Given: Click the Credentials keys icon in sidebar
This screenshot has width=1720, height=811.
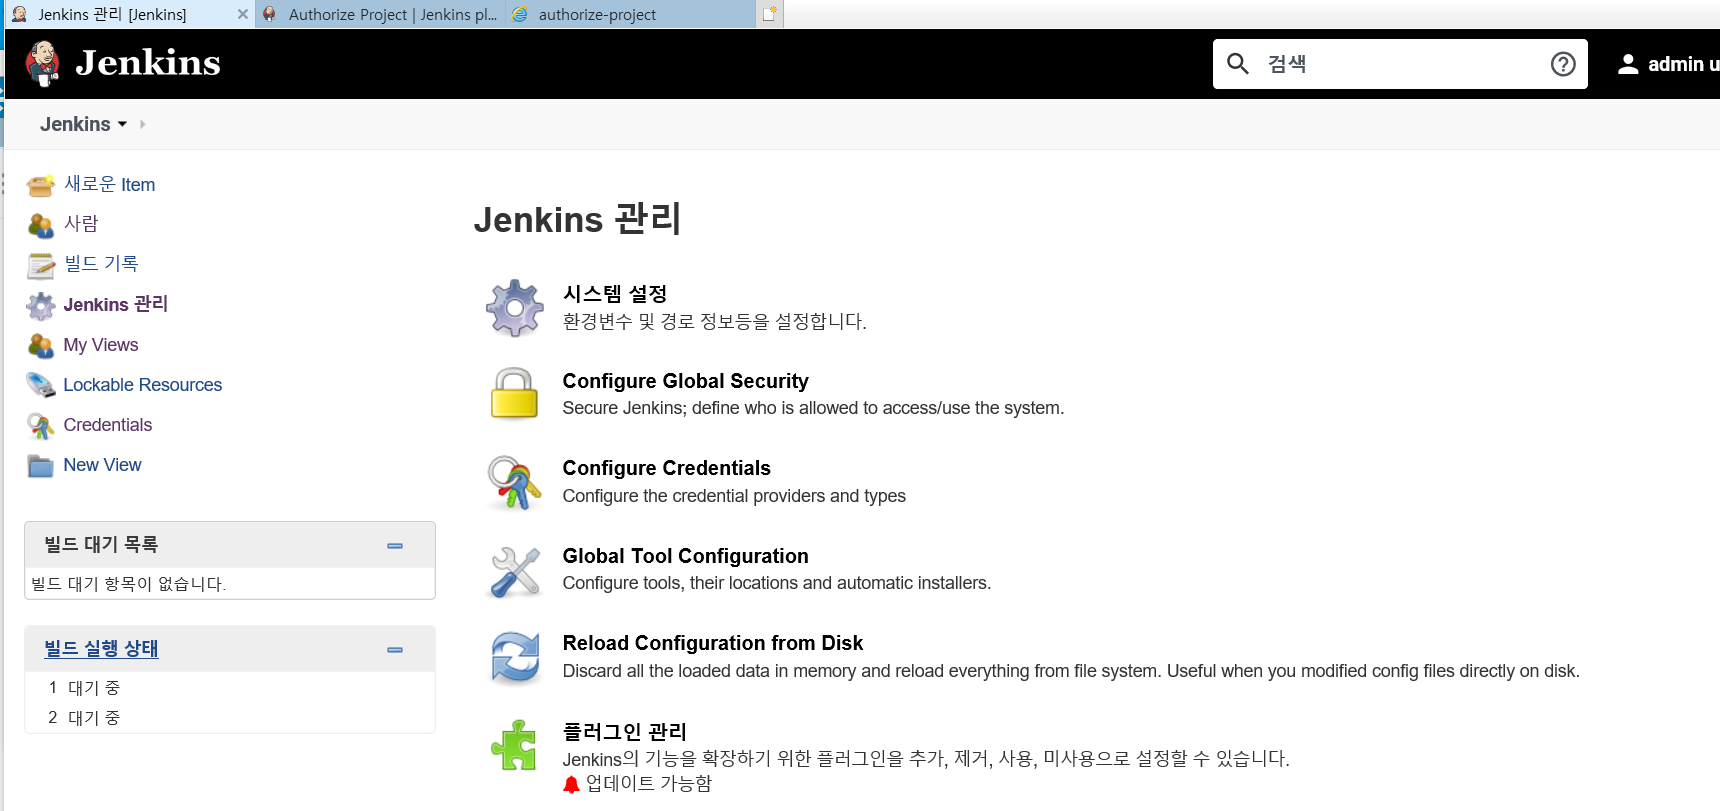Looking at the screenshot, I should (x=41, y=425).
